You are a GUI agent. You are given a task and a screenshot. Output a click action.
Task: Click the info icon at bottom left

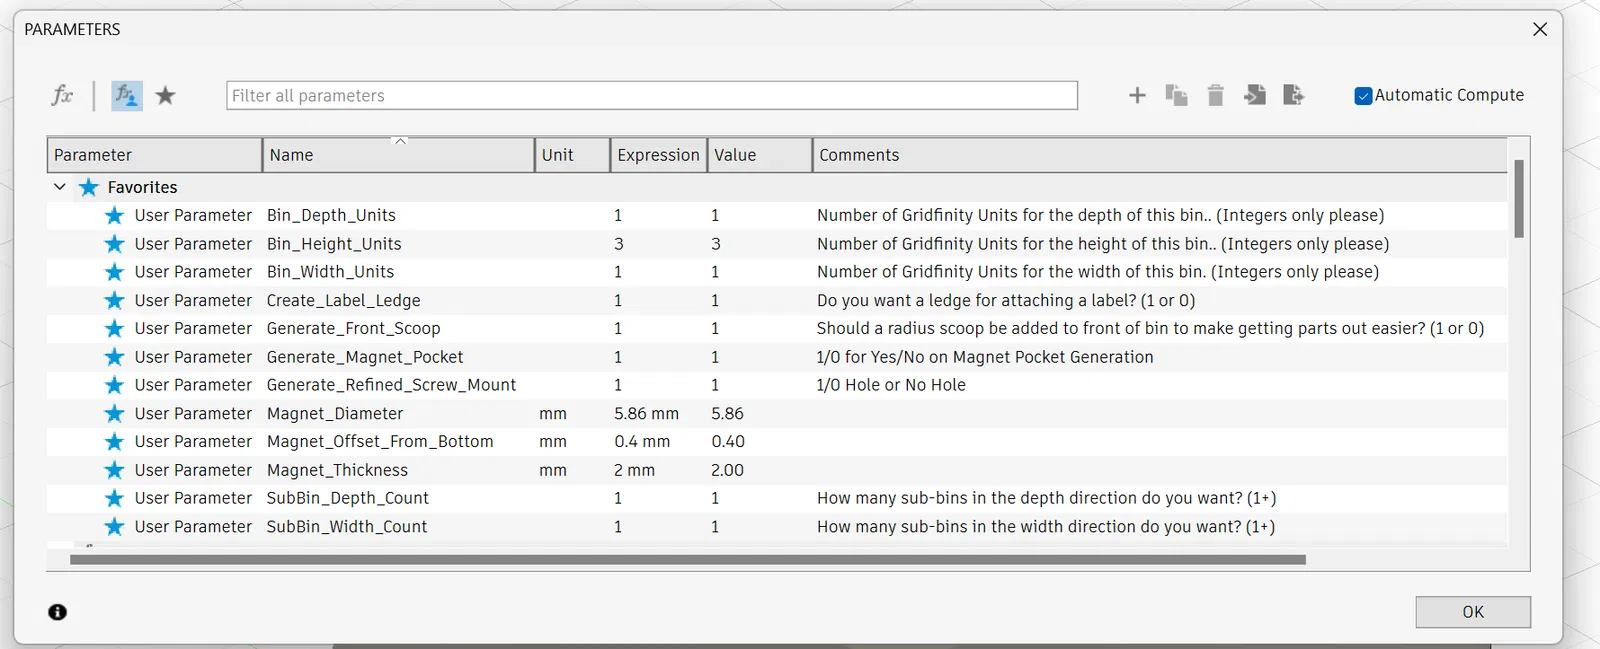click(58, 612)
